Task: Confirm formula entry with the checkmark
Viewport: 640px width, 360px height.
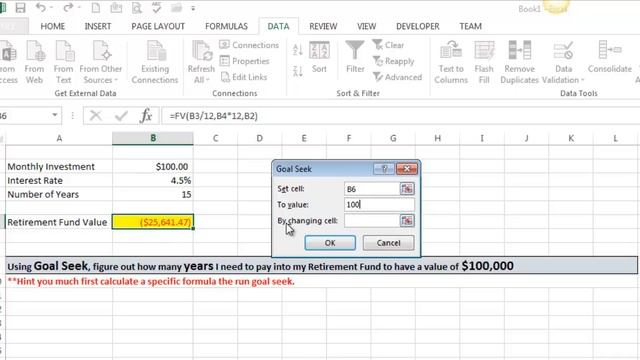Action: (x=121, y=116)
